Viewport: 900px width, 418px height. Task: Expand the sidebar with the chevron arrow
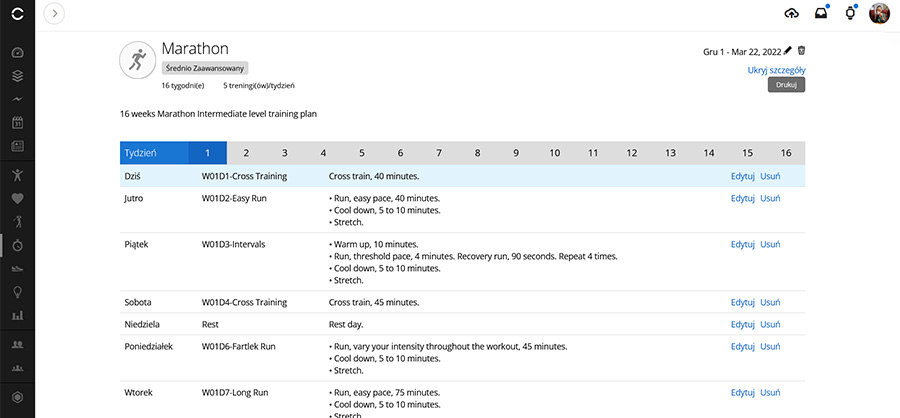(55, 14)
